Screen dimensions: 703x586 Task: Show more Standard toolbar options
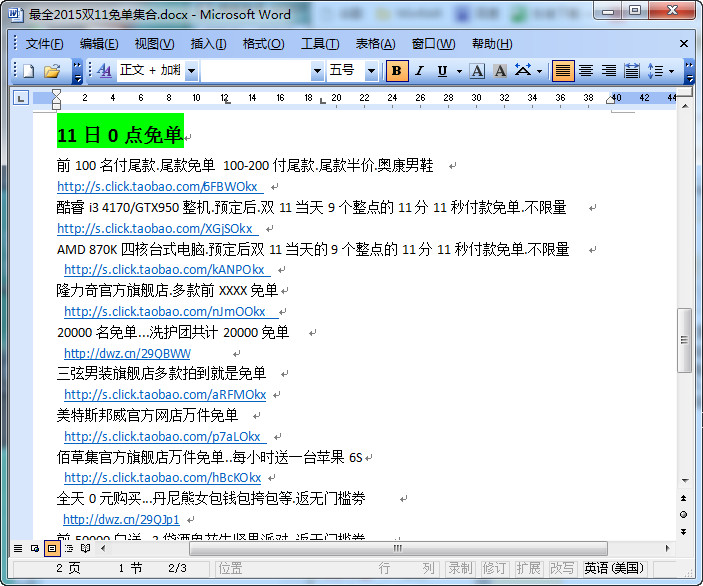click(78, 72)
